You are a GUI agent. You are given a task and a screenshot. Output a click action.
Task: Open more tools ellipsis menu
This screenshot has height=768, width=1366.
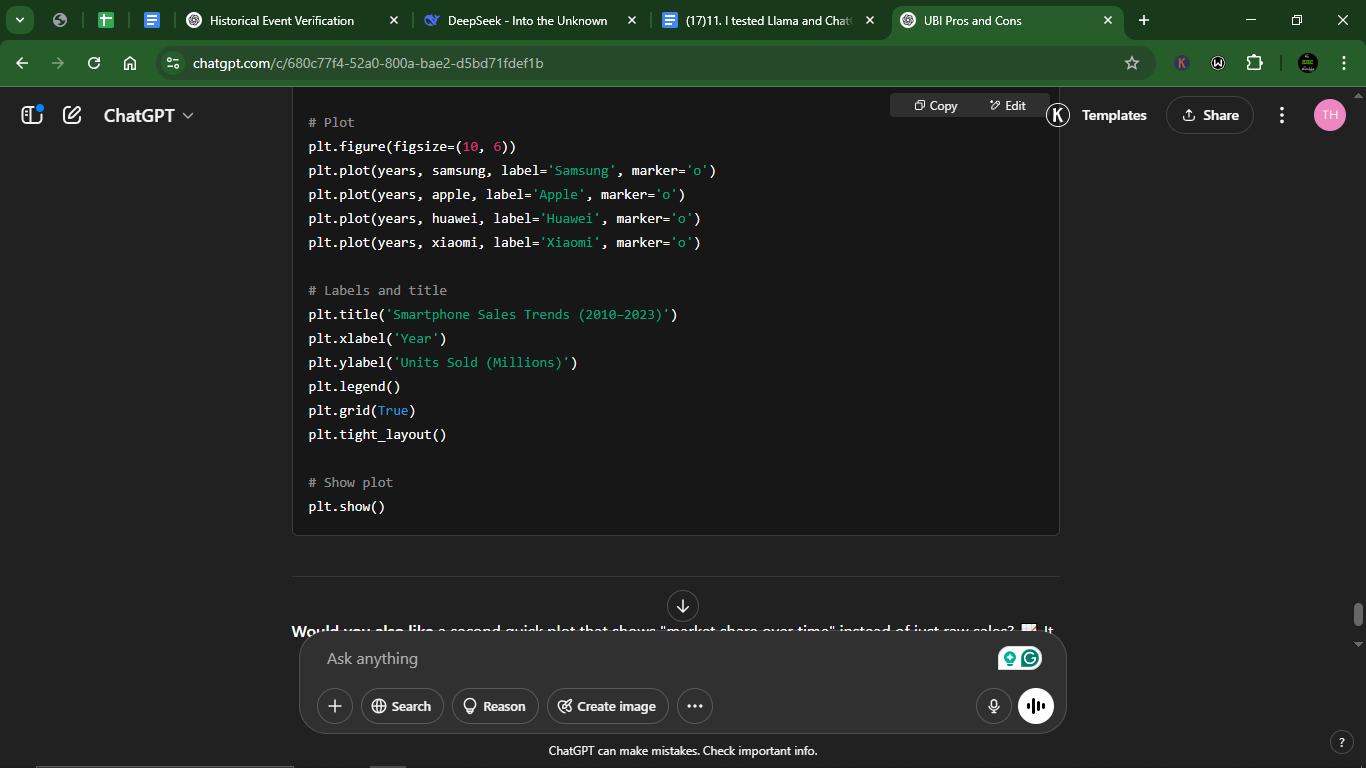[695, 706]
